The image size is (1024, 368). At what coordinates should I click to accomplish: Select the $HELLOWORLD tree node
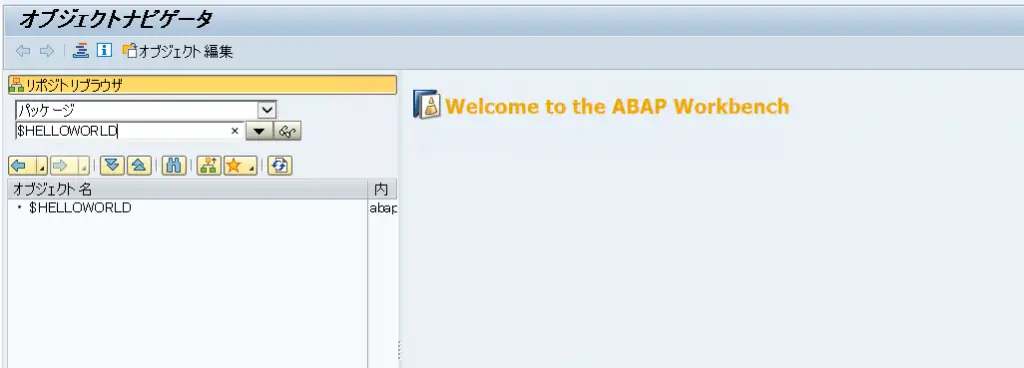pyautogui.click(x=80, y=208)
